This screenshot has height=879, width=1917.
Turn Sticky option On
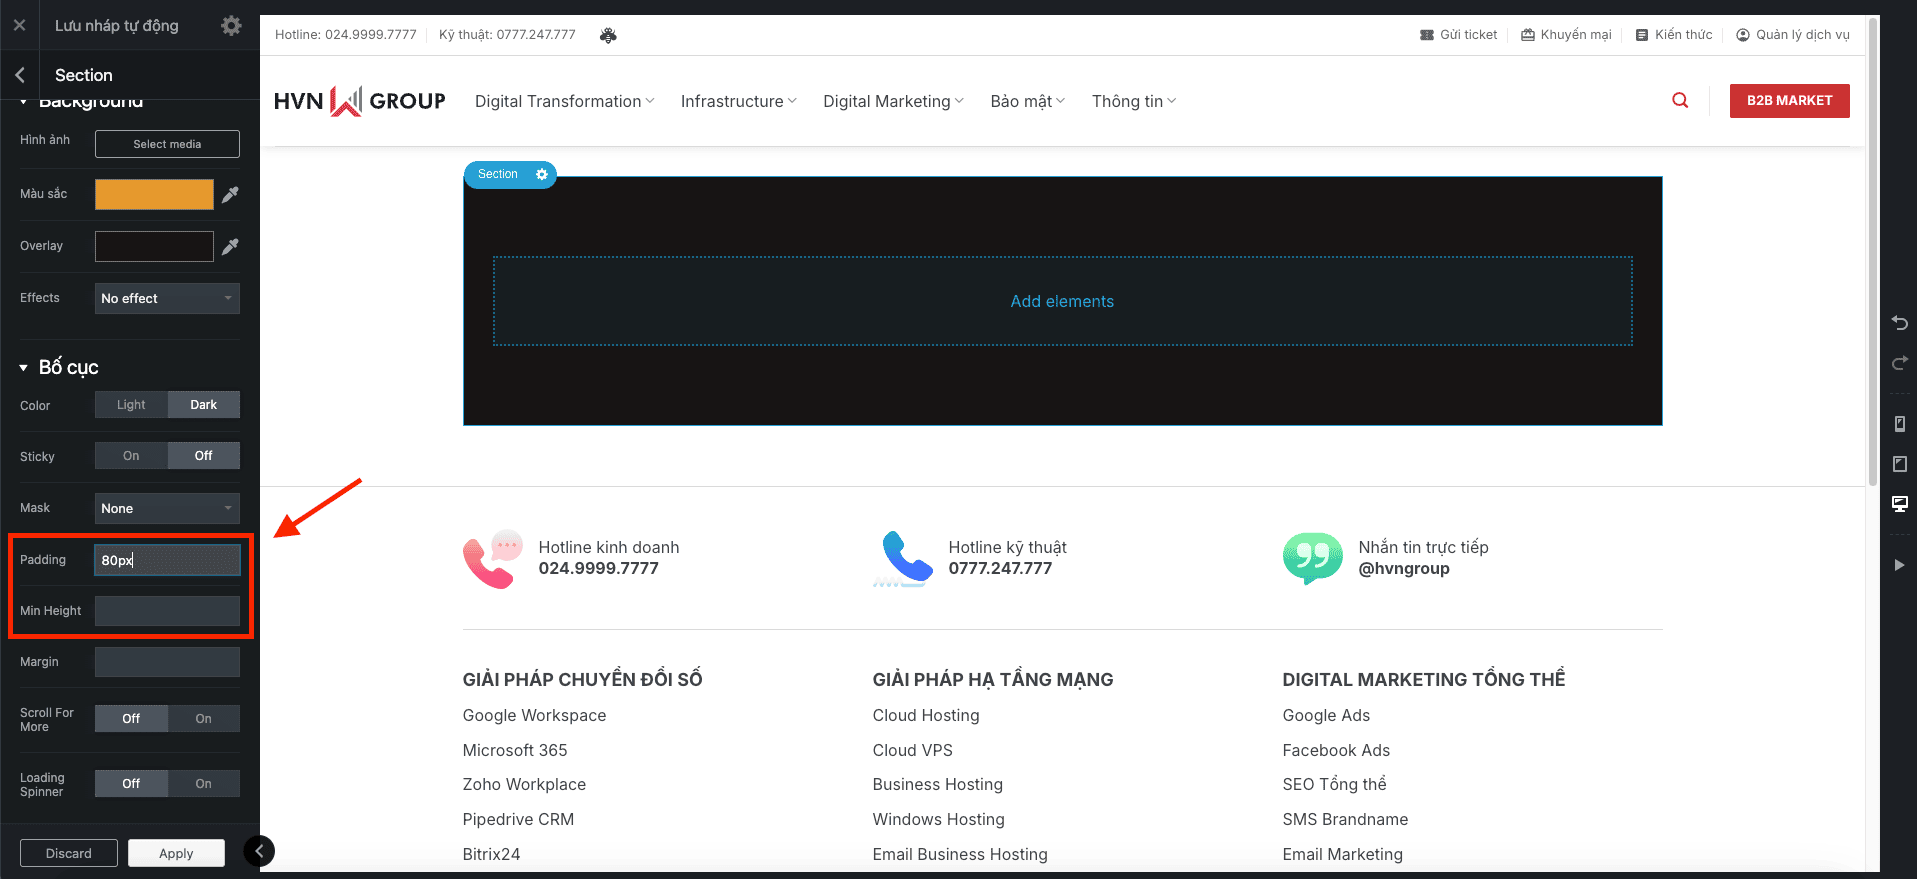131,456
